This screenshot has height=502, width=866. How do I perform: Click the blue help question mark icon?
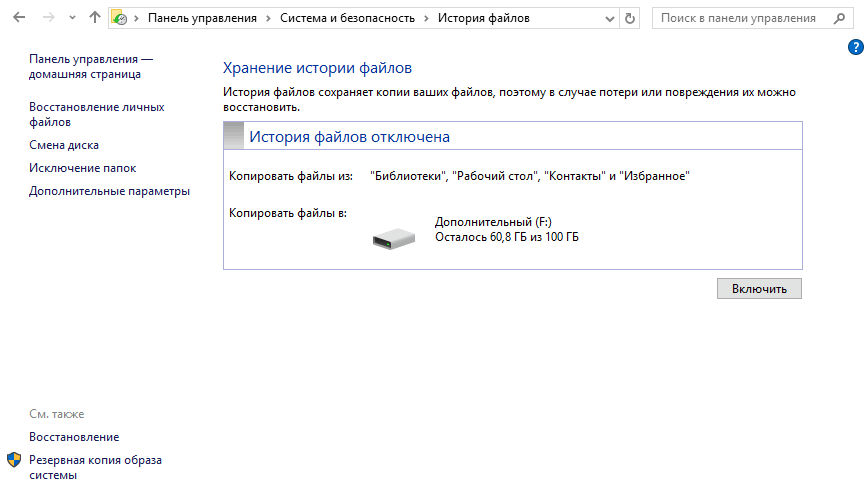click(855, 47)
